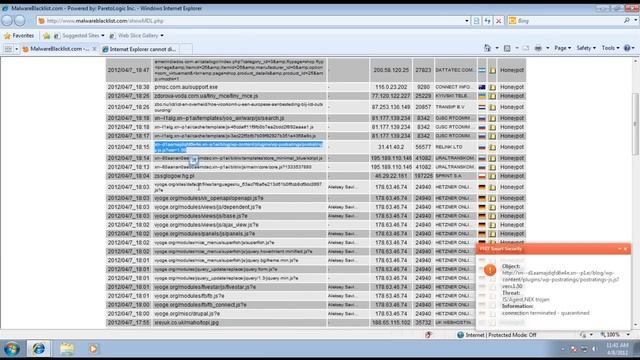Click the Internet zone globe icon in the status bar
This screenshot has width=640, height=360.
[460, 335]
